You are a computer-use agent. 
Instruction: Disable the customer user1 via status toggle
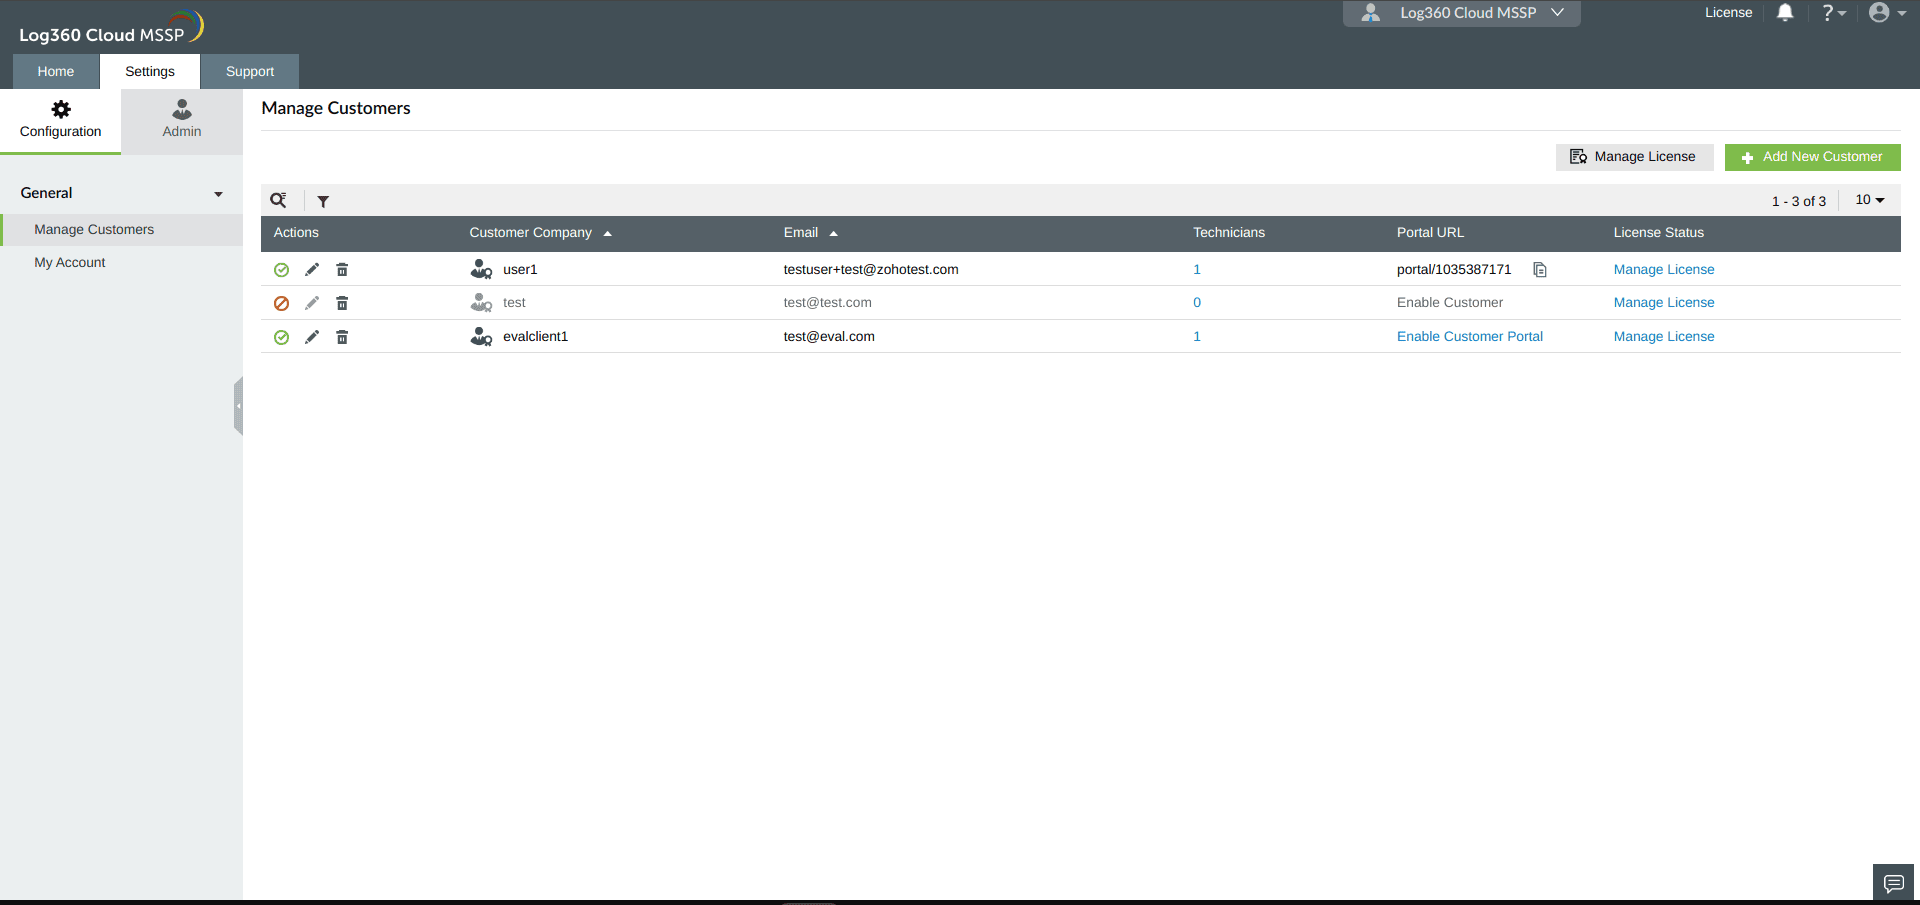click(280, 268)
